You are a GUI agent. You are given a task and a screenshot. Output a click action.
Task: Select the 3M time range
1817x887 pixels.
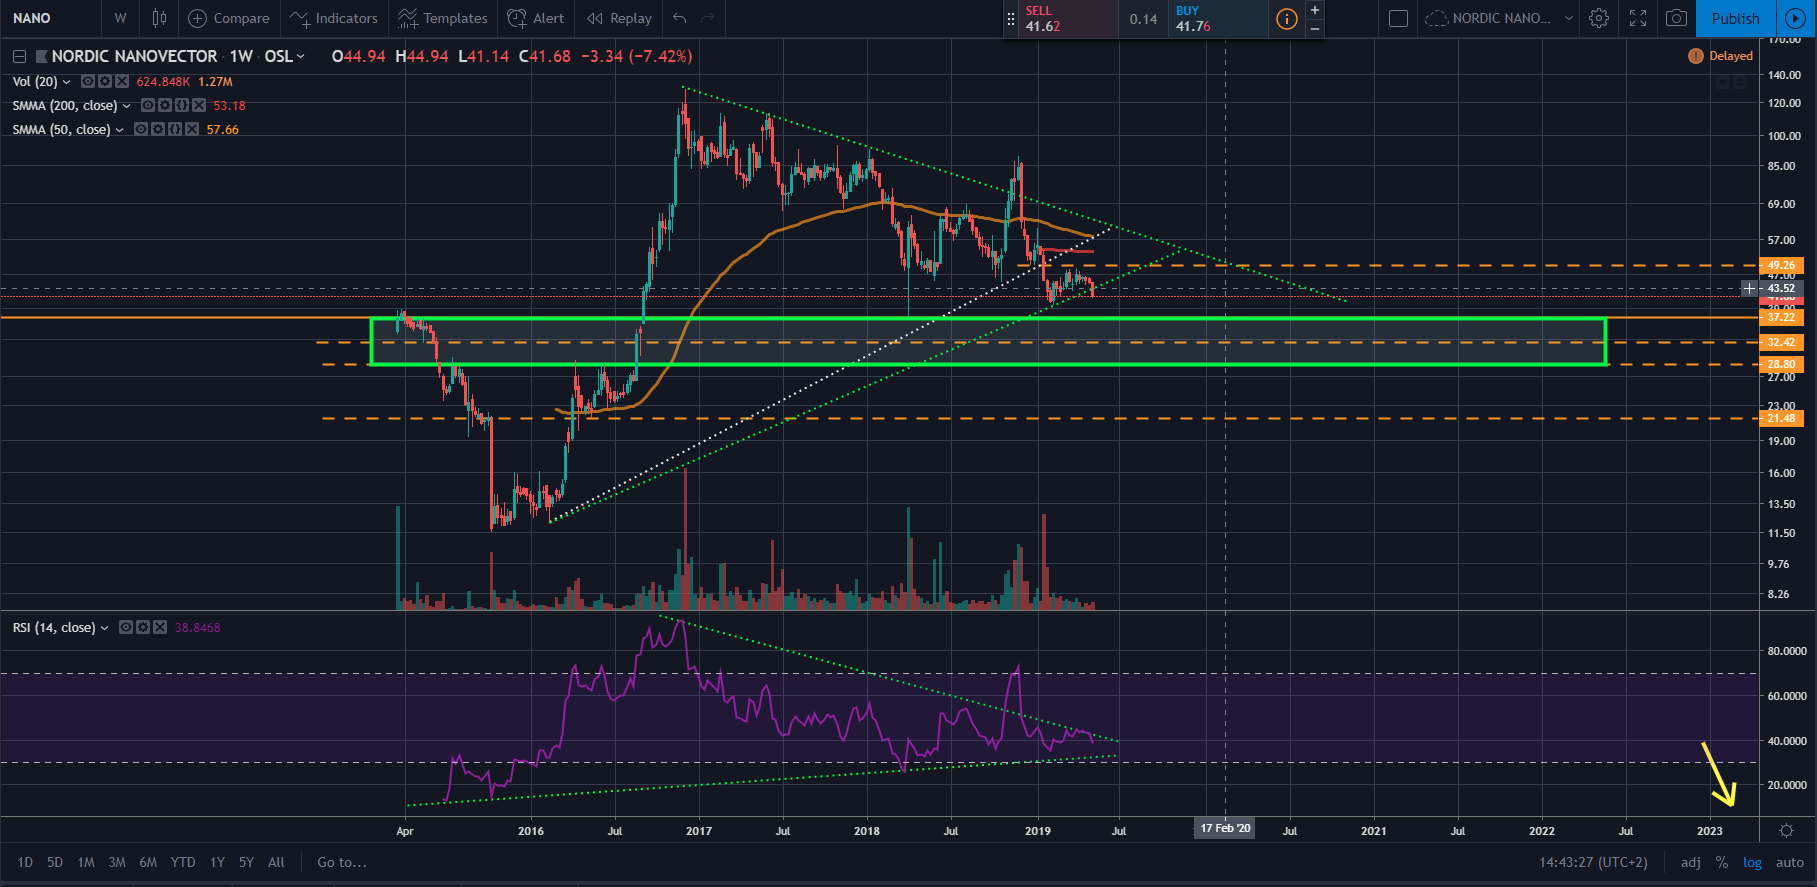pos(117,862)
